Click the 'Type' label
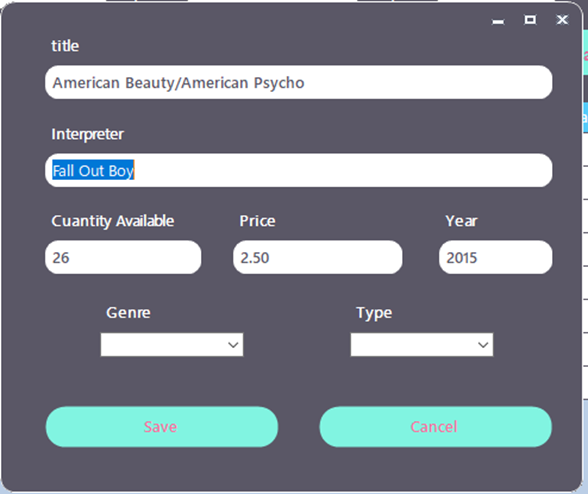Viewport: 588px width, 494px height. coord(374,313)
